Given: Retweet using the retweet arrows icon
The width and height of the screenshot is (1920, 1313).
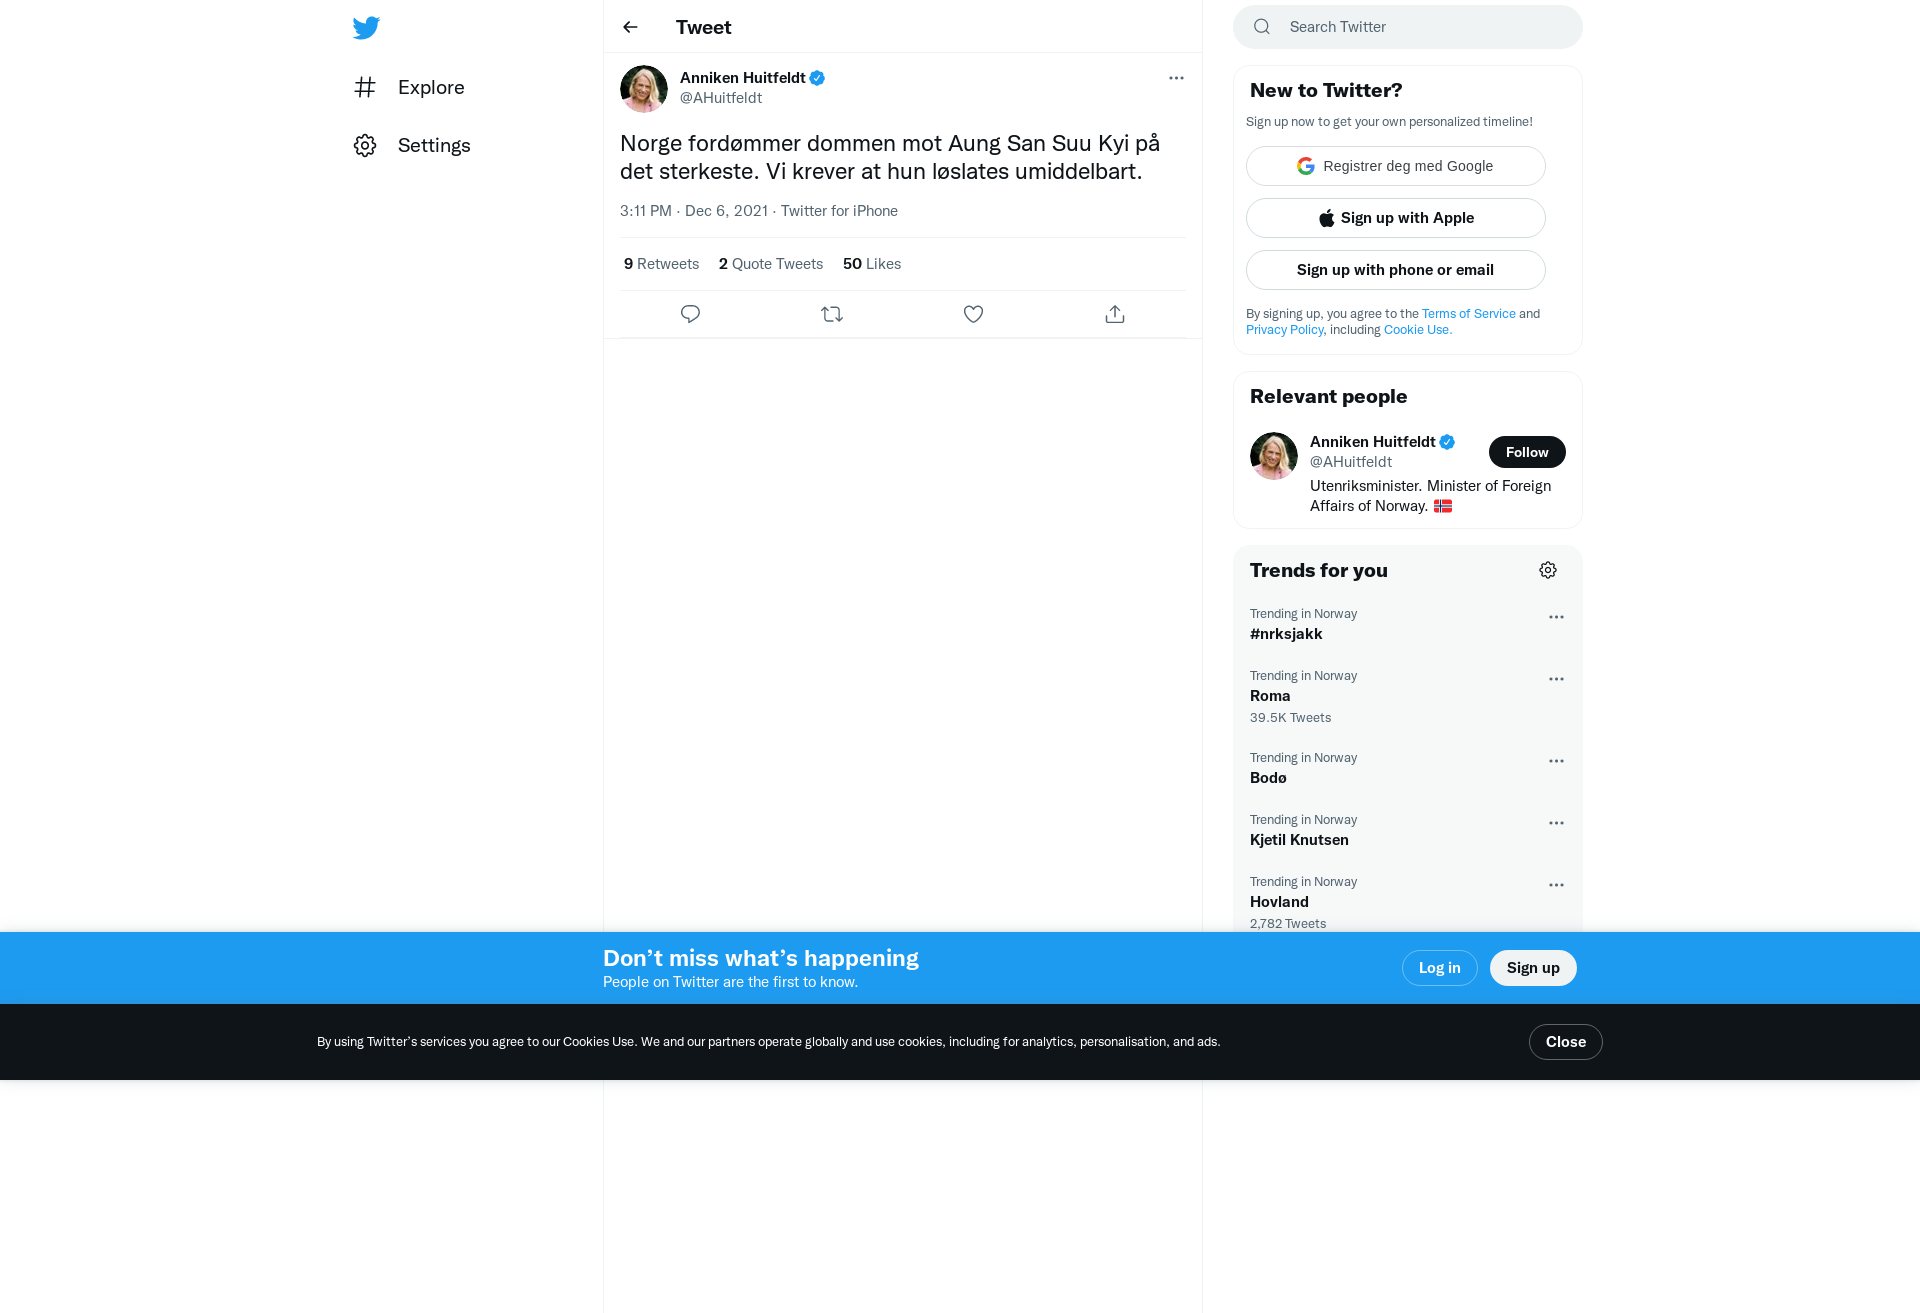Looking at the screenshot, I should tap(832, 314).
